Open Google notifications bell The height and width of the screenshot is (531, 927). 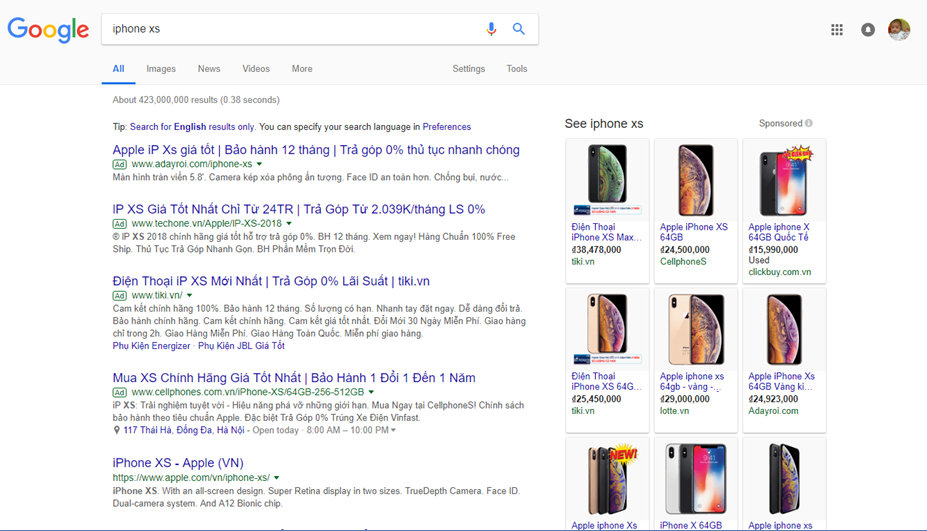click(867, 30)
